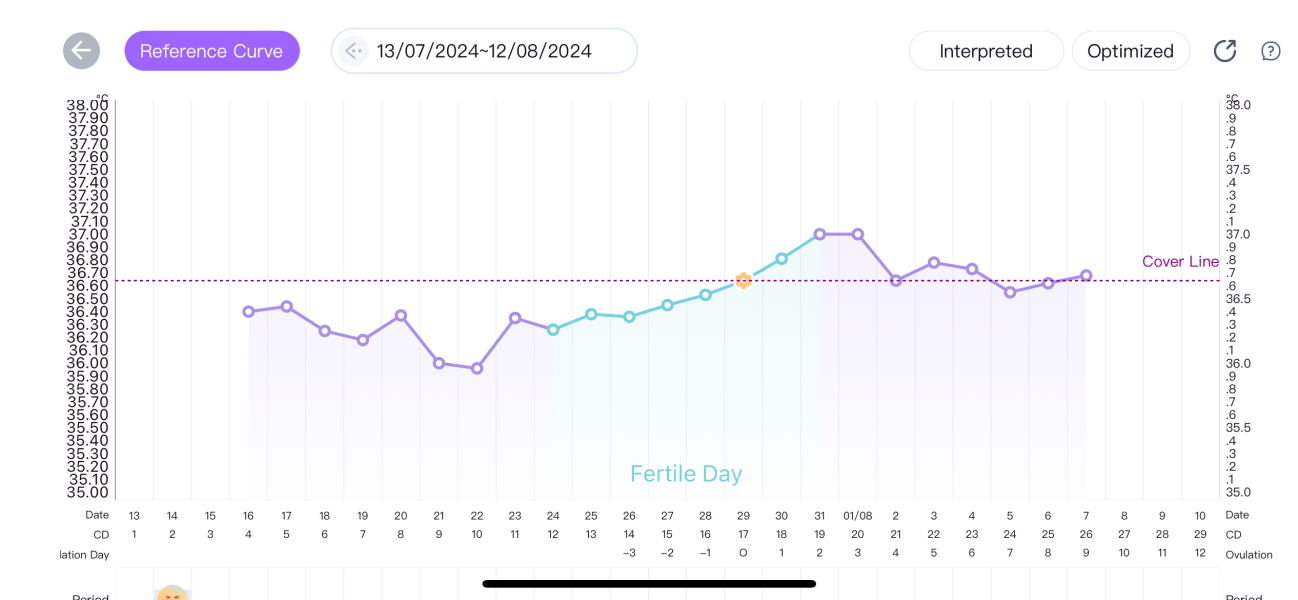Open the 13/07/2024~12/08/2024 date range selector

483,50
